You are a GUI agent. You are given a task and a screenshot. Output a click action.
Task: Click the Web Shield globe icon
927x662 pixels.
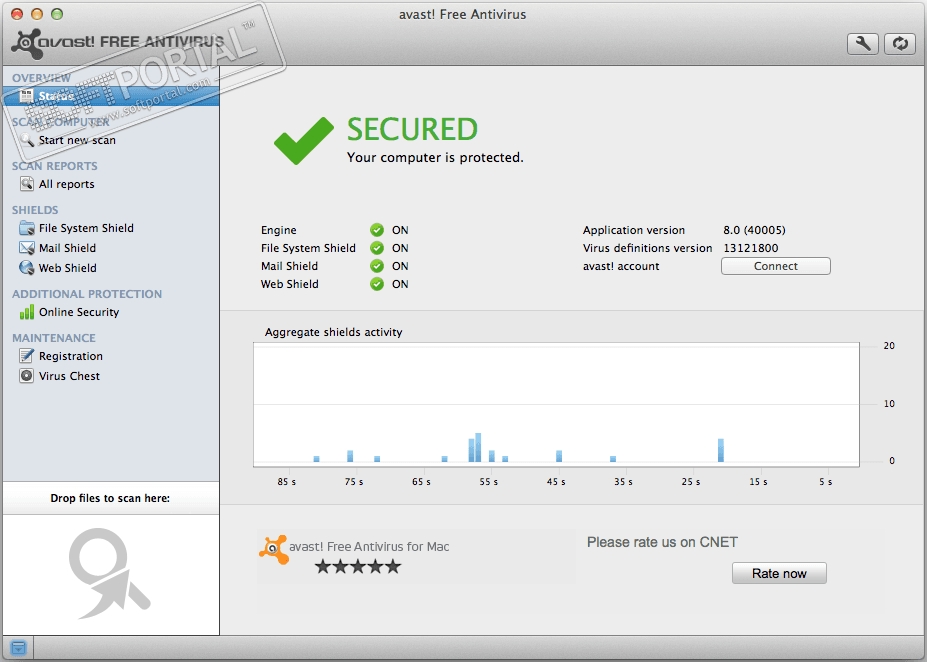[x=27, y=268]
